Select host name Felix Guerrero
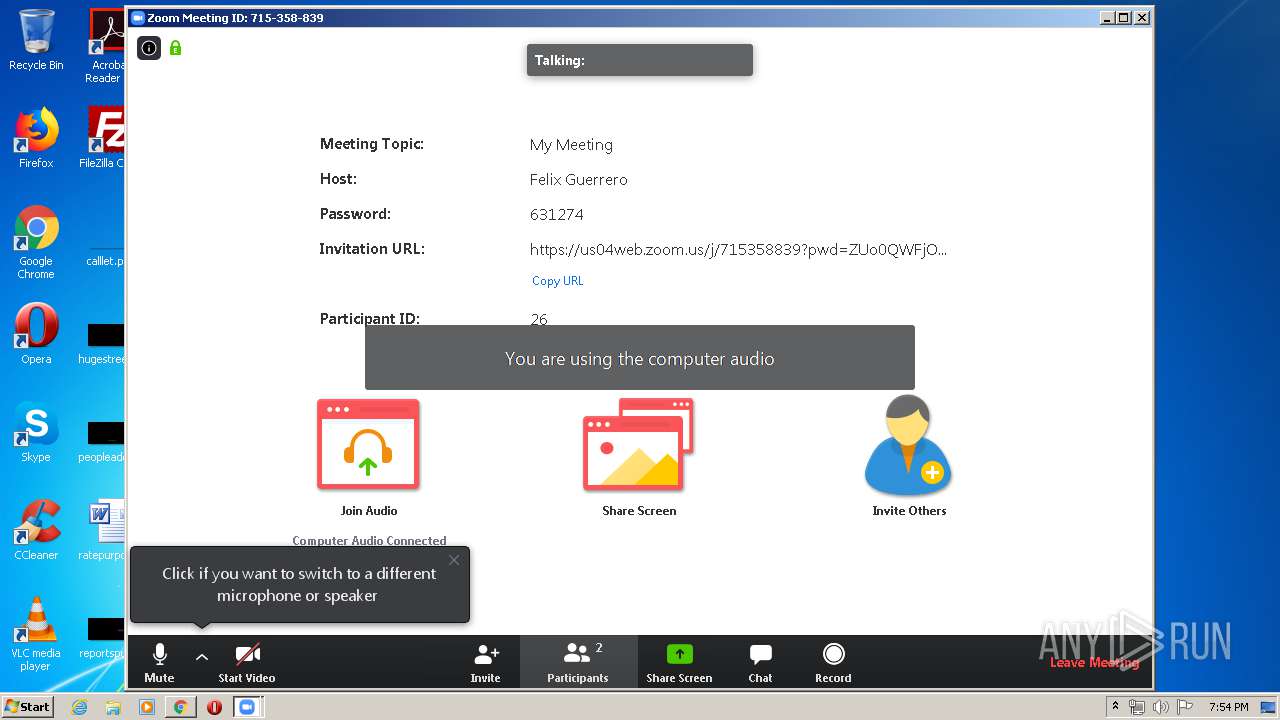 (579, 180)
